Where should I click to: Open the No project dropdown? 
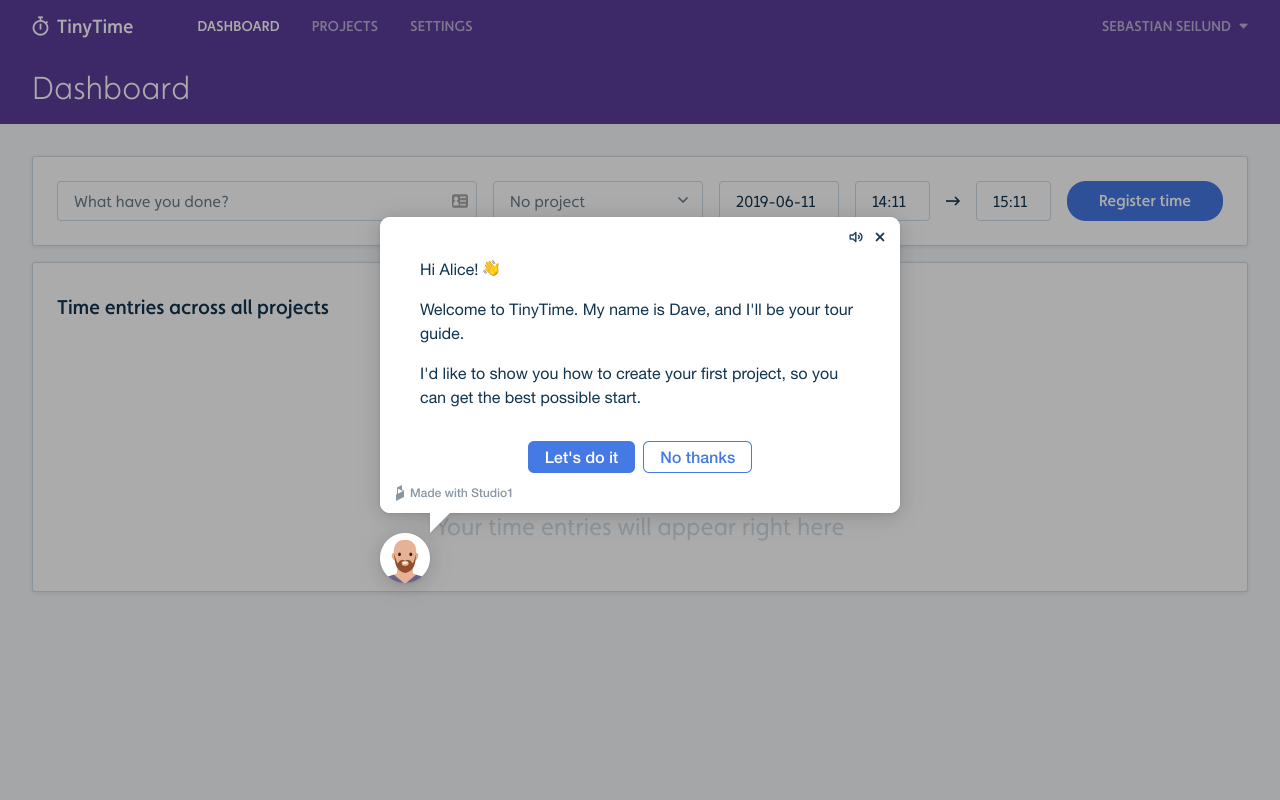coord(598,201)
